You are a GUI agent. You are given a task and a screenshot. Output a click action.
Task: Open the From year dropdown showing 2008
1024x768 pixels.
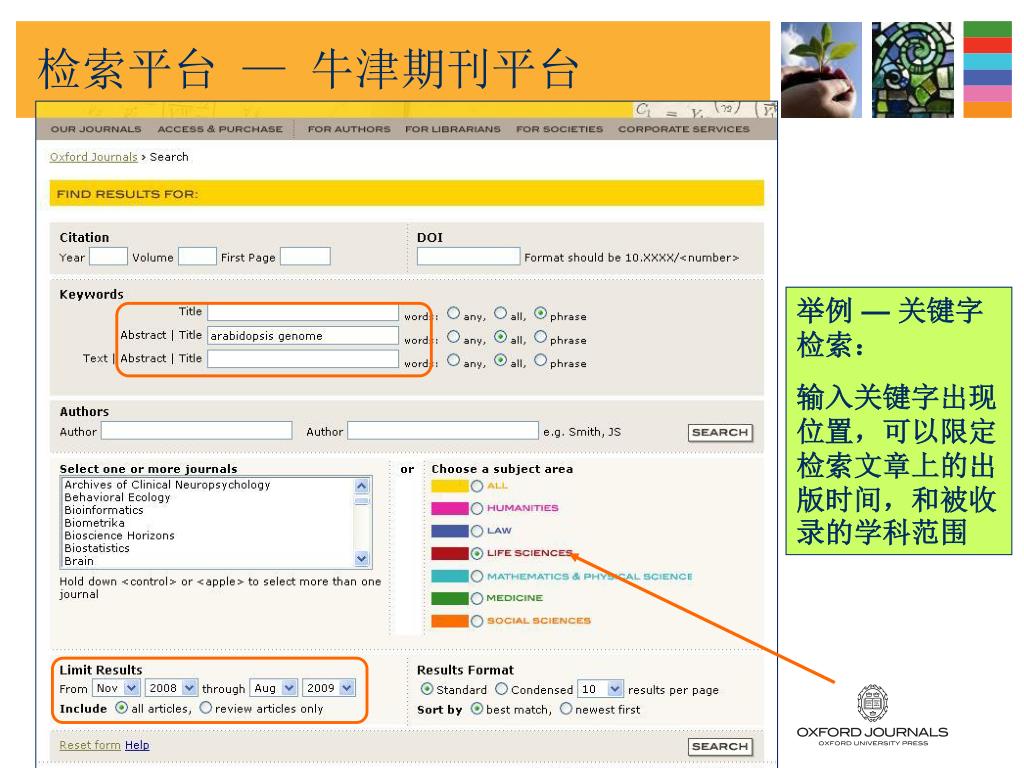(x=171, y=688)
